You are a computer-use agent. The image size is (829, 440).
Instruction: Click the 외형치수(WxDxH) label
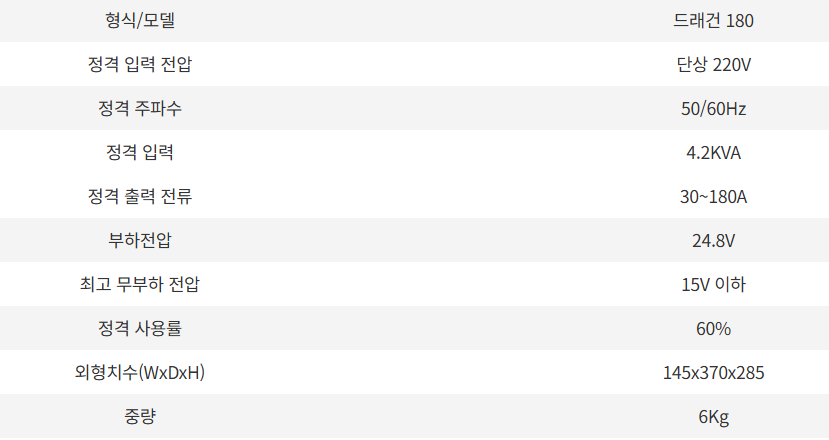140,372
